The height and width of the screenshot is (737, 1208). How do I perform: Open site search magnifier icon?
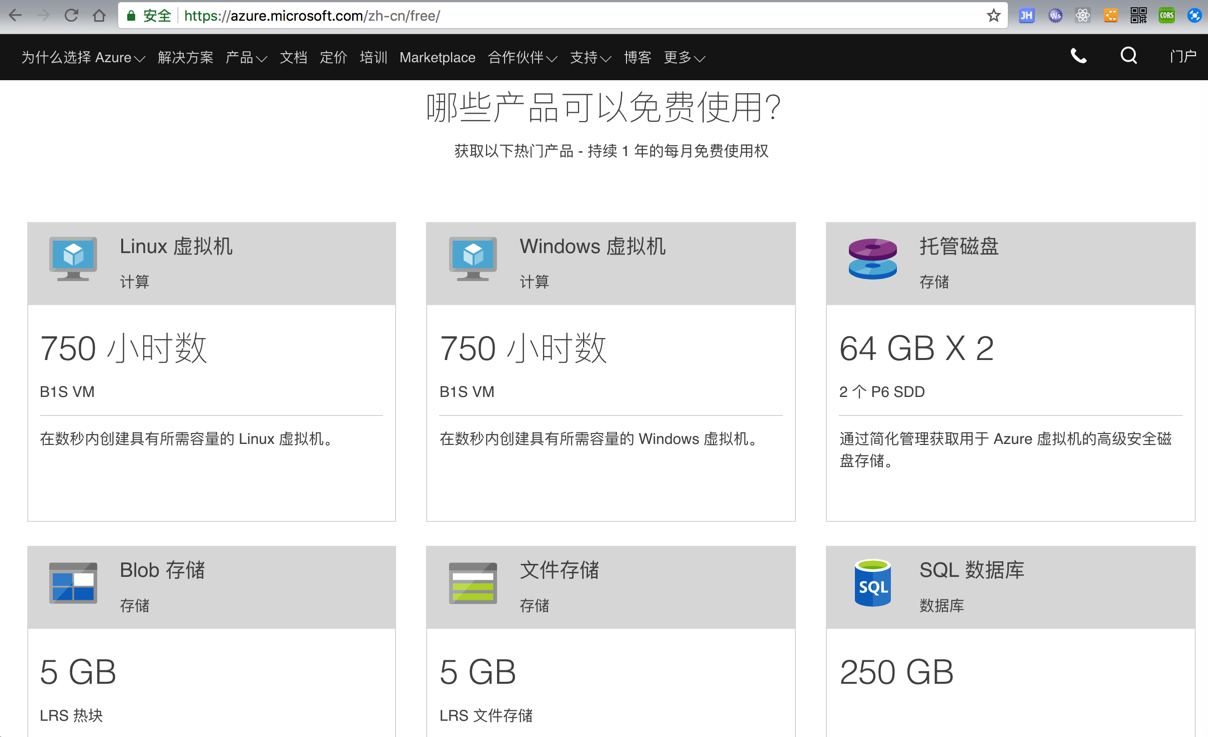click(x=1129, y=56)
